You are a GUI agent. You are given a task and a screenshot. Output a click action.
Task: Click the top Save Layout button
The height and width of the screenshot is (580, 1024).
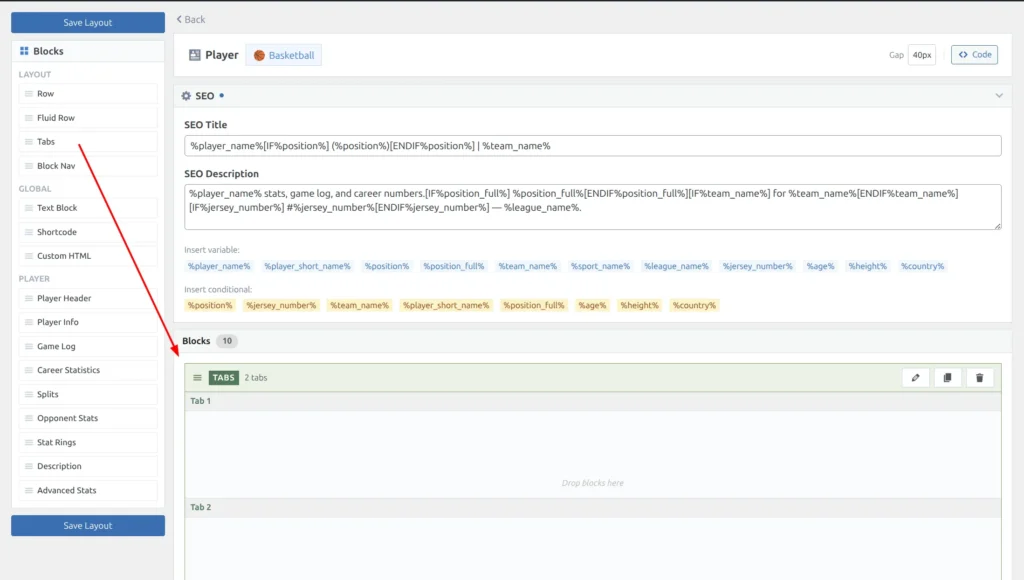(x=88, y=22)
